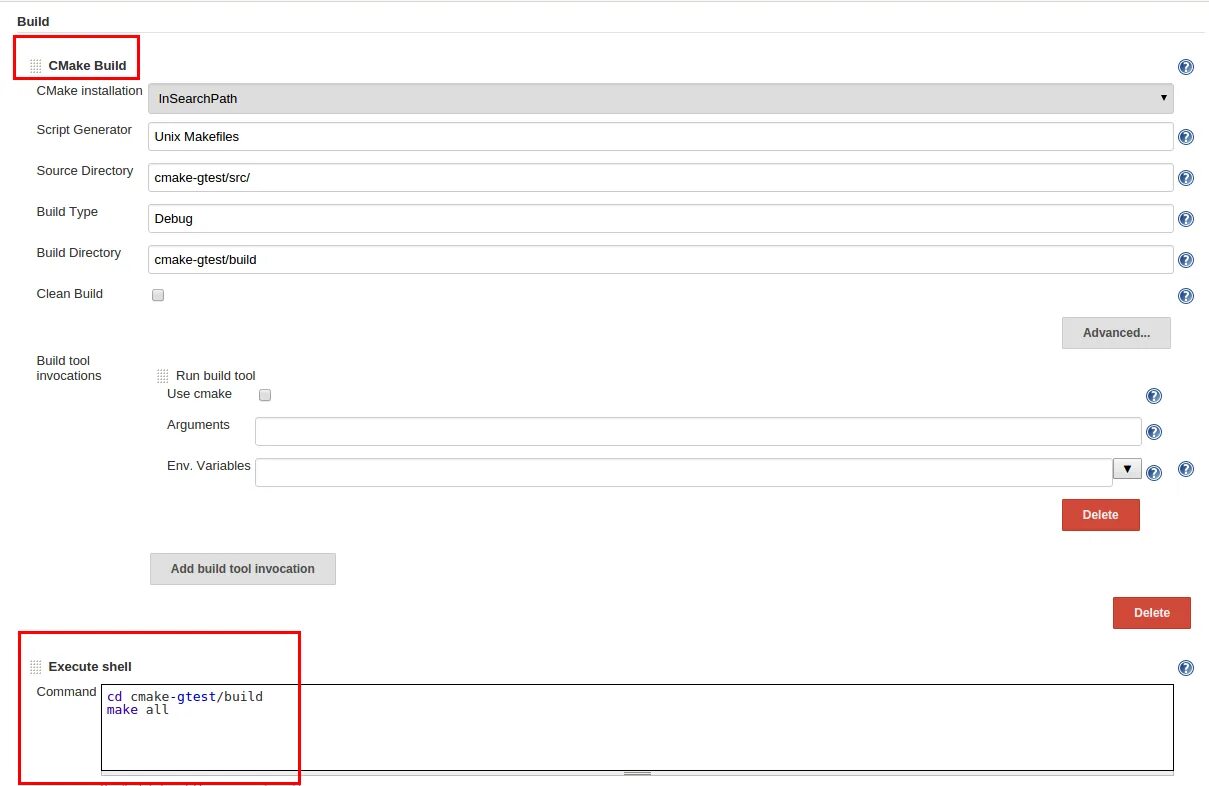1209x786 pixels.
Task: Open CMake installation dropdown InSearchPath
Action: point(660,98)
